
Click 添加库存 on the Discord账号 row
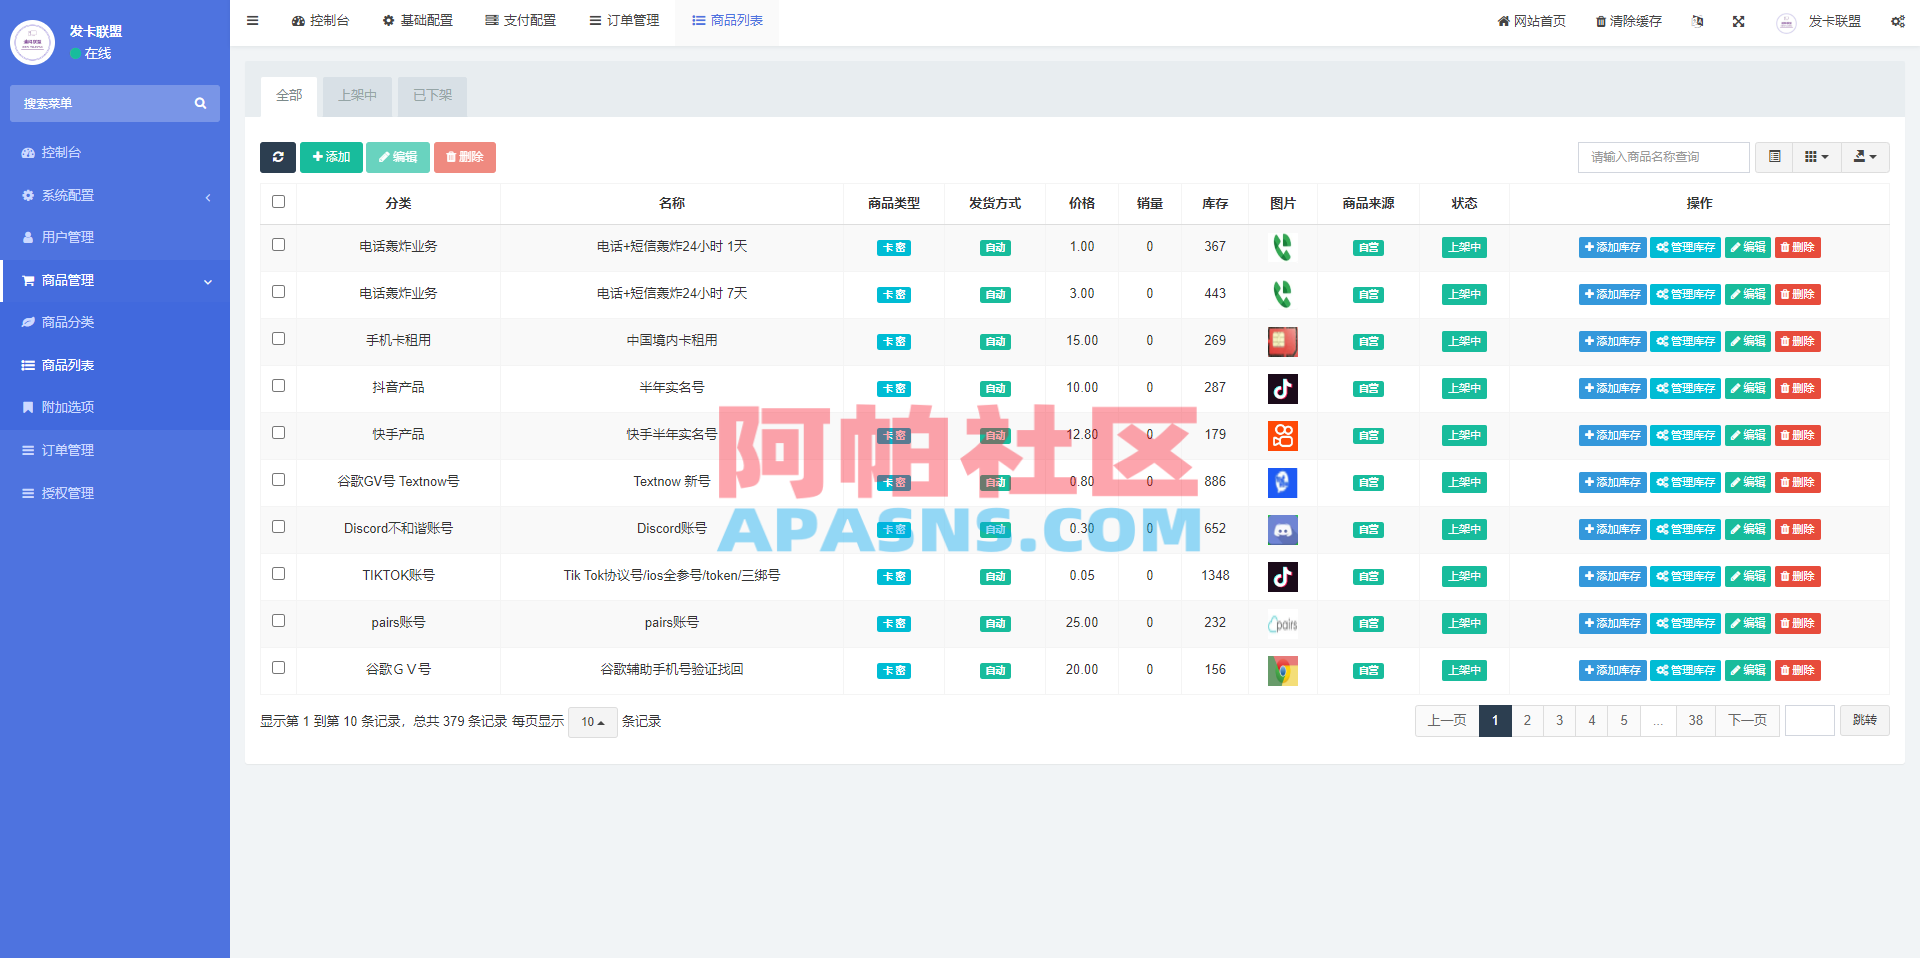coord(1611,529)
